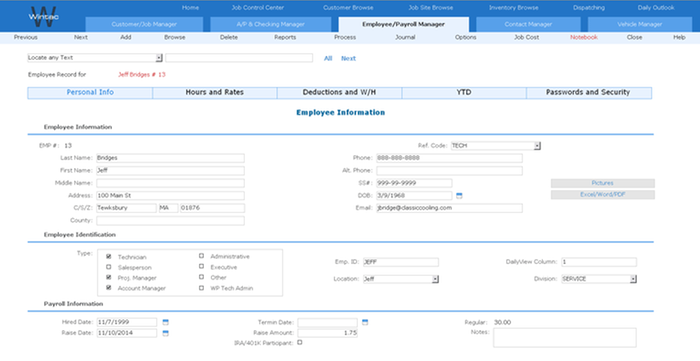The height and width of the screenshot is (361, 700).
Task: Go to Home in top navigation
Action: point(190,8)
